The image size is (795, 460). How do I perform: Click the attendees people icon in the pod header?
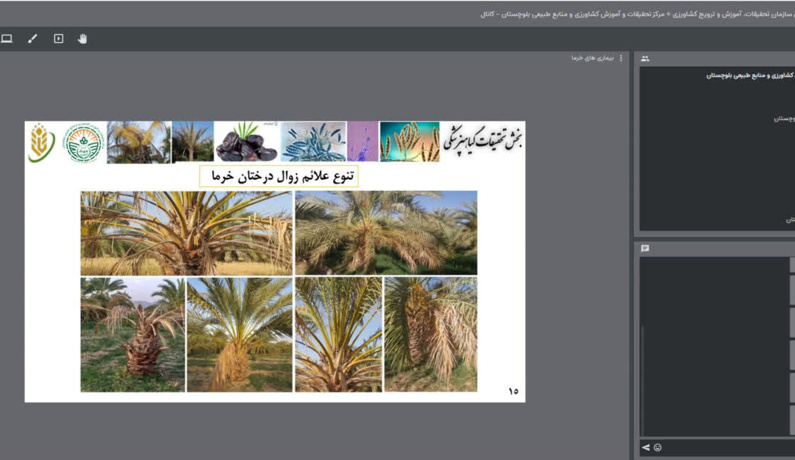645,59
